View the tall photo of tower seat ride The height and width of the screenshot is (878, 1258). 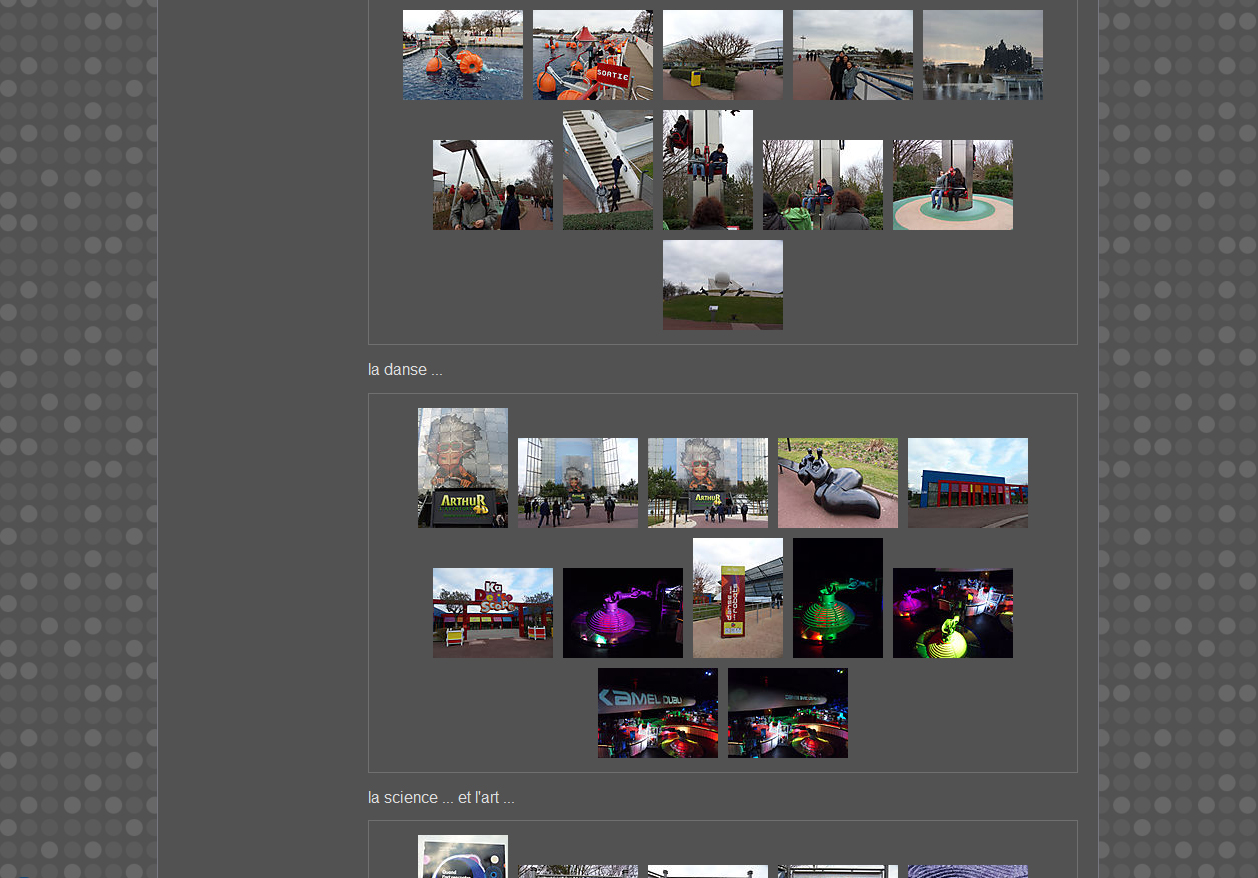(707, 170)
